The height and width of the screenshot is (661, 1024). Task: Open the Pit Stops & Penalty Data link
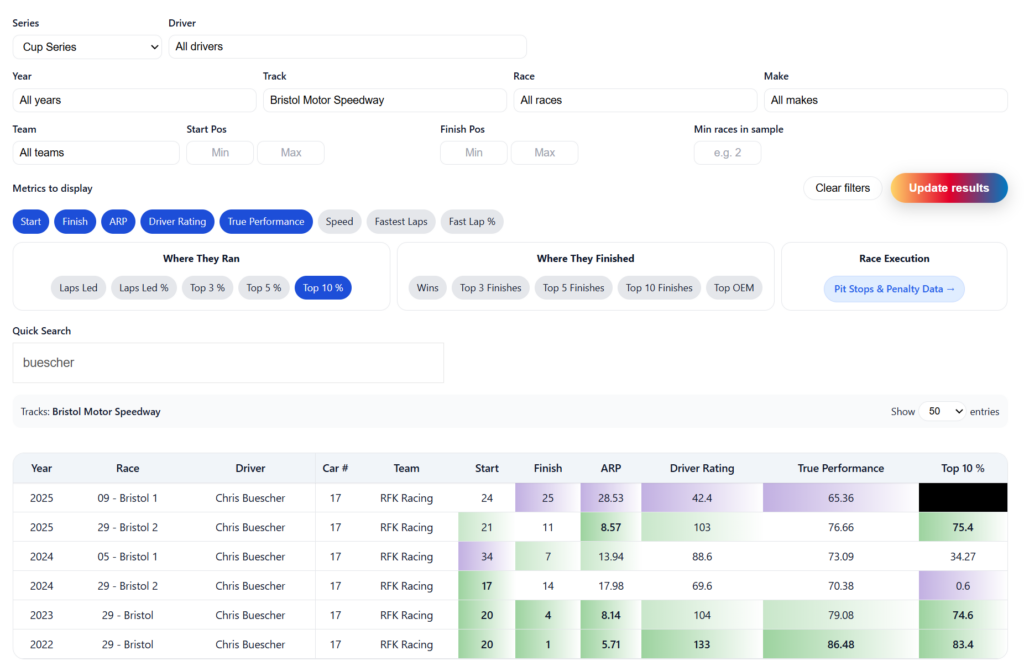894,289
